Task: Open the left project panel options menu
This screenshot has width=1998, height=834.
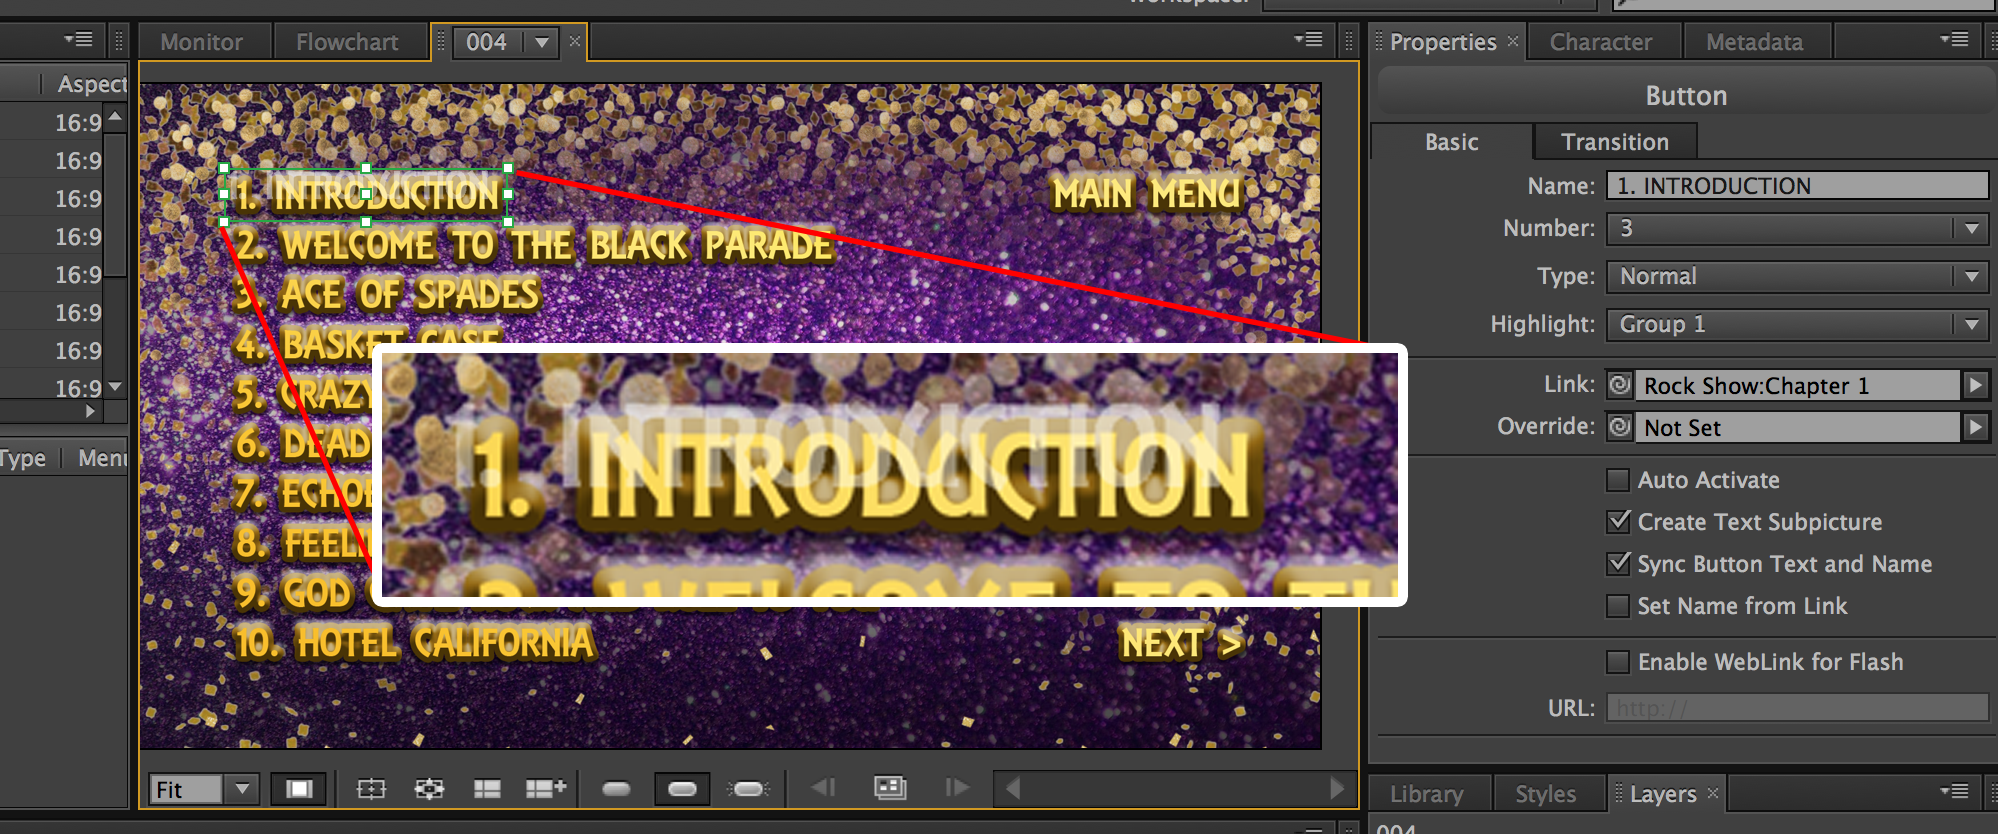Action: [78, 40]
